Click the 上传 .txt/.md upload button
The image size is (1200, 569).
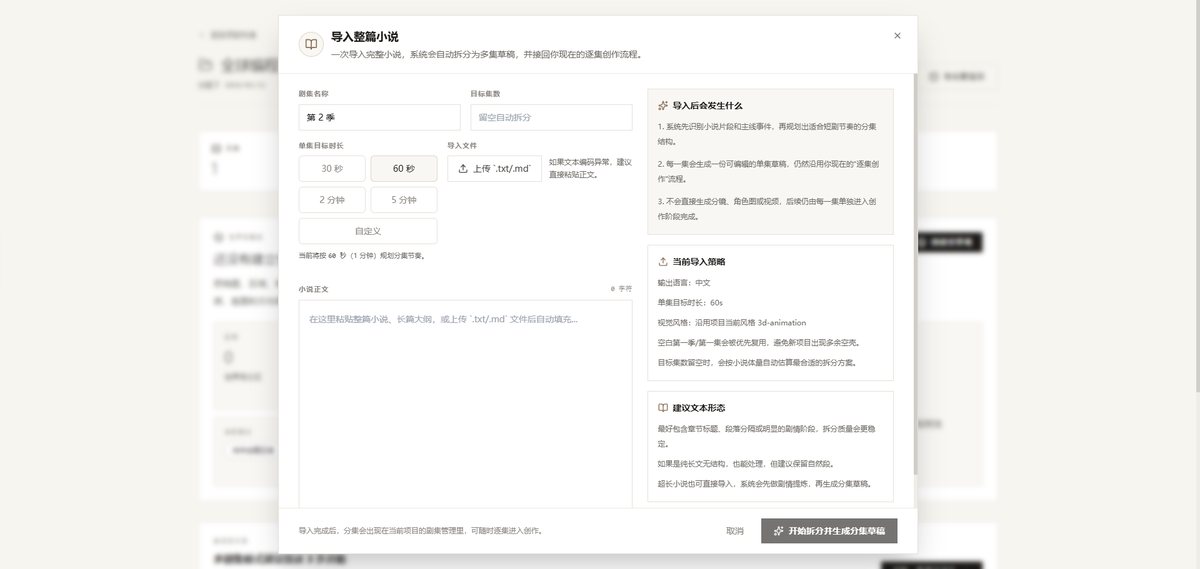(494, 169)
